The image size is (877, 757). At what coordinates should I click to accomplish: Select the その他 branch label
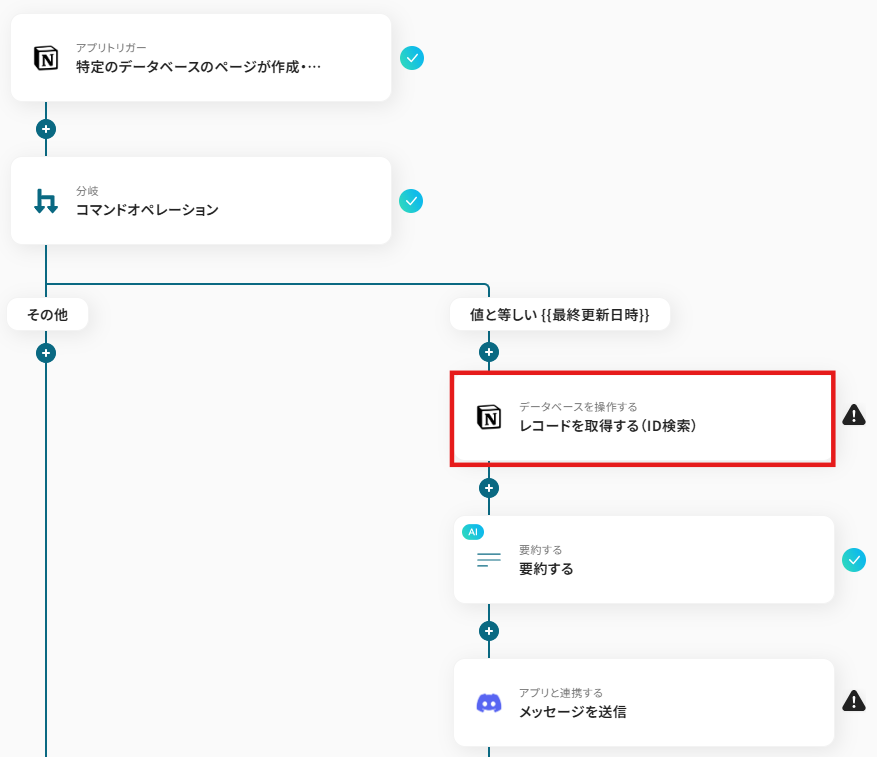pyautogui.click(x=48, y=314)
